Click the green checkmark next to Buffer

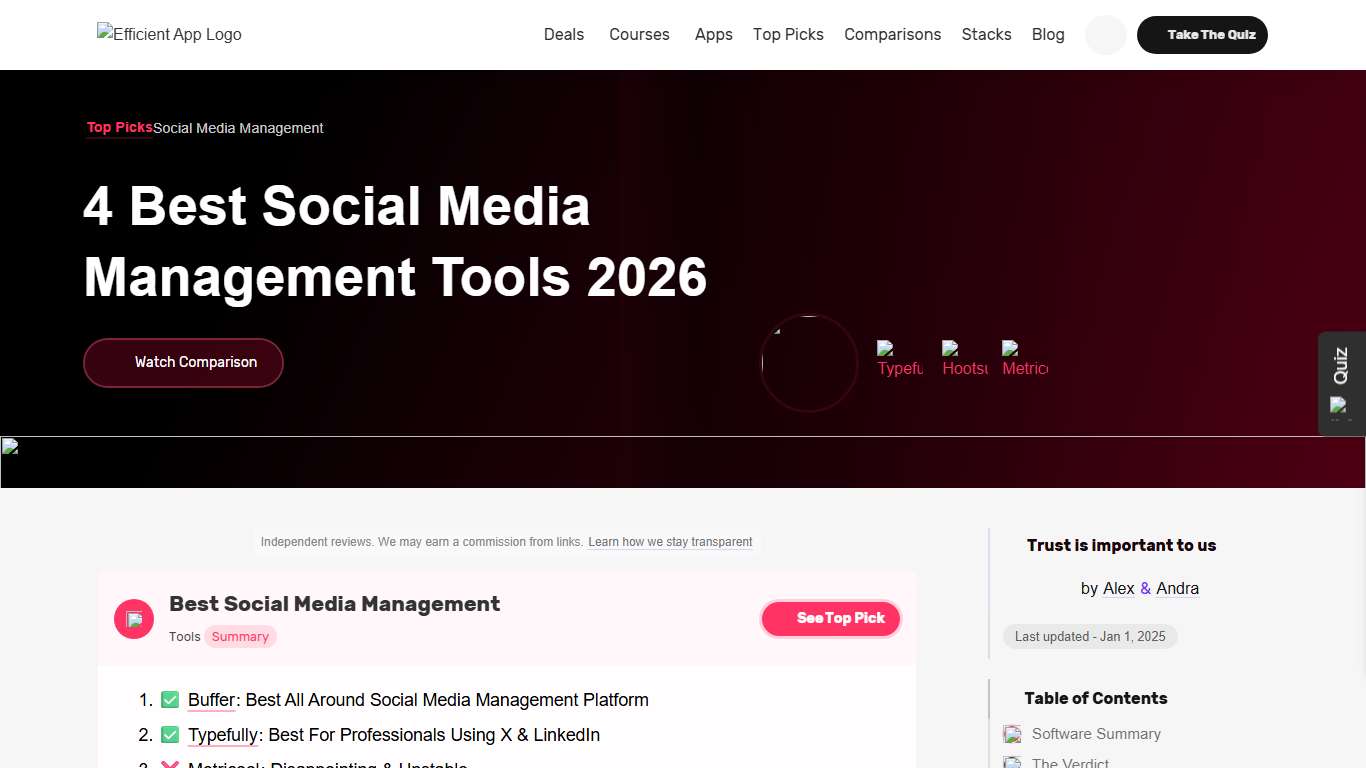(x=169, y=700)
